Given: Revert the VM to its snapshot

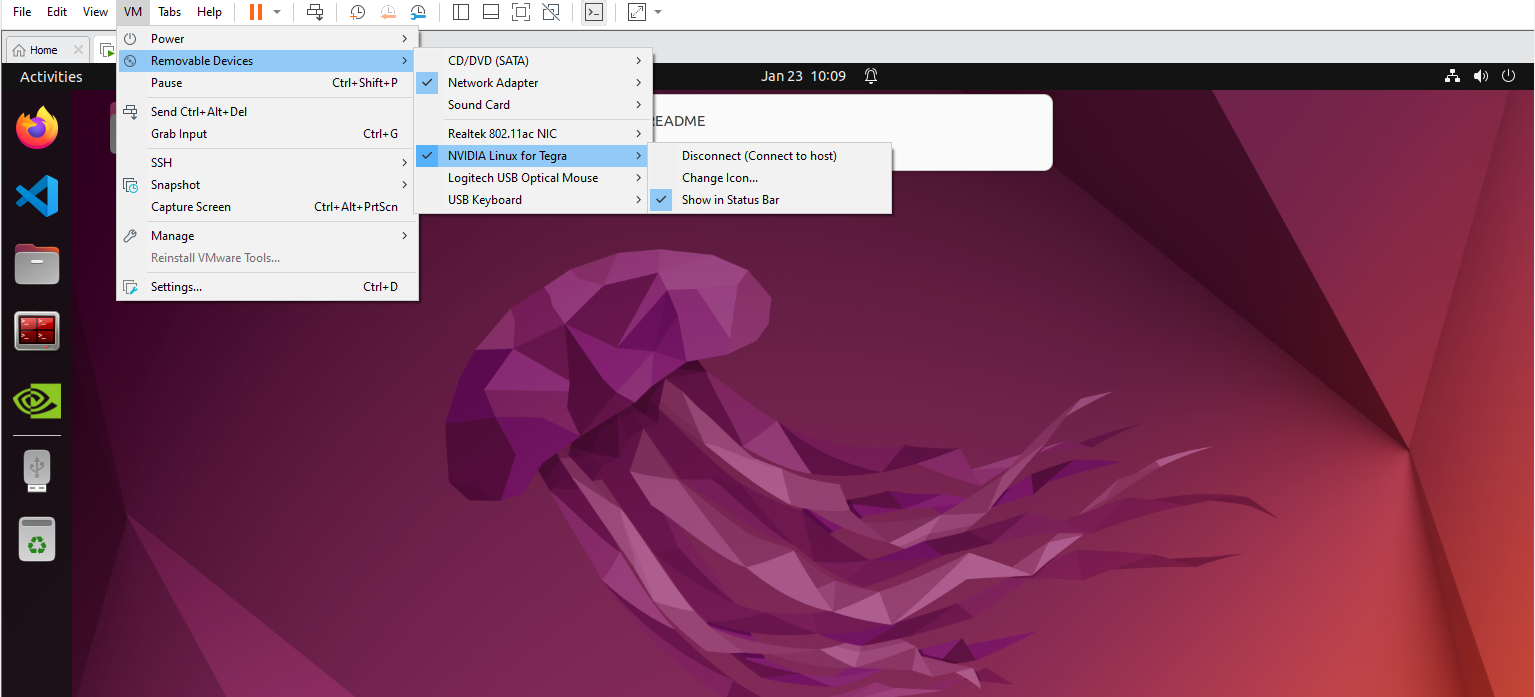Looking at the screenshot, I should tap(388, 12).
